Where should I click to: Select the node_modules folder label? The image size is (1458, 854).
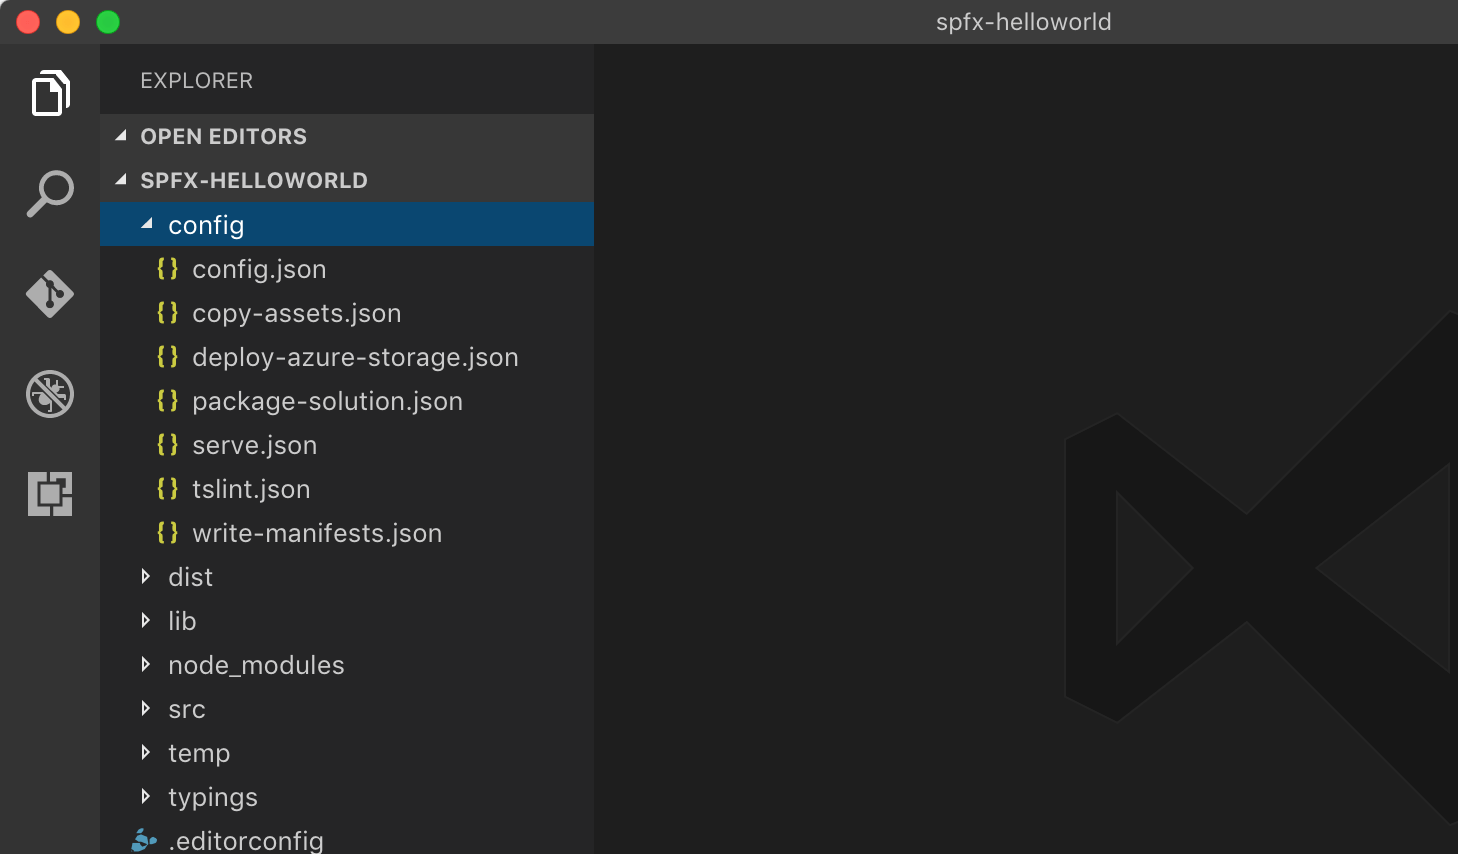coord(256,665)
